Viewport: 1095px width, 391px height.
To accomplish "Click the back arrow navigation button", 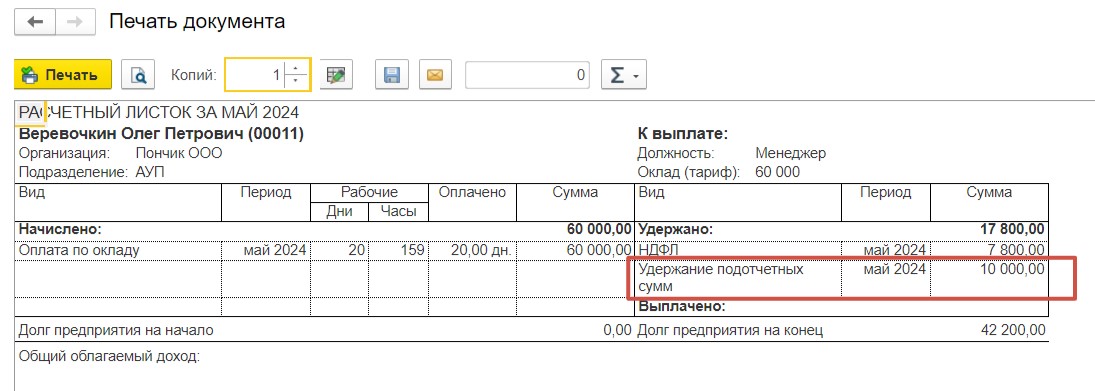I will point(34,22).
